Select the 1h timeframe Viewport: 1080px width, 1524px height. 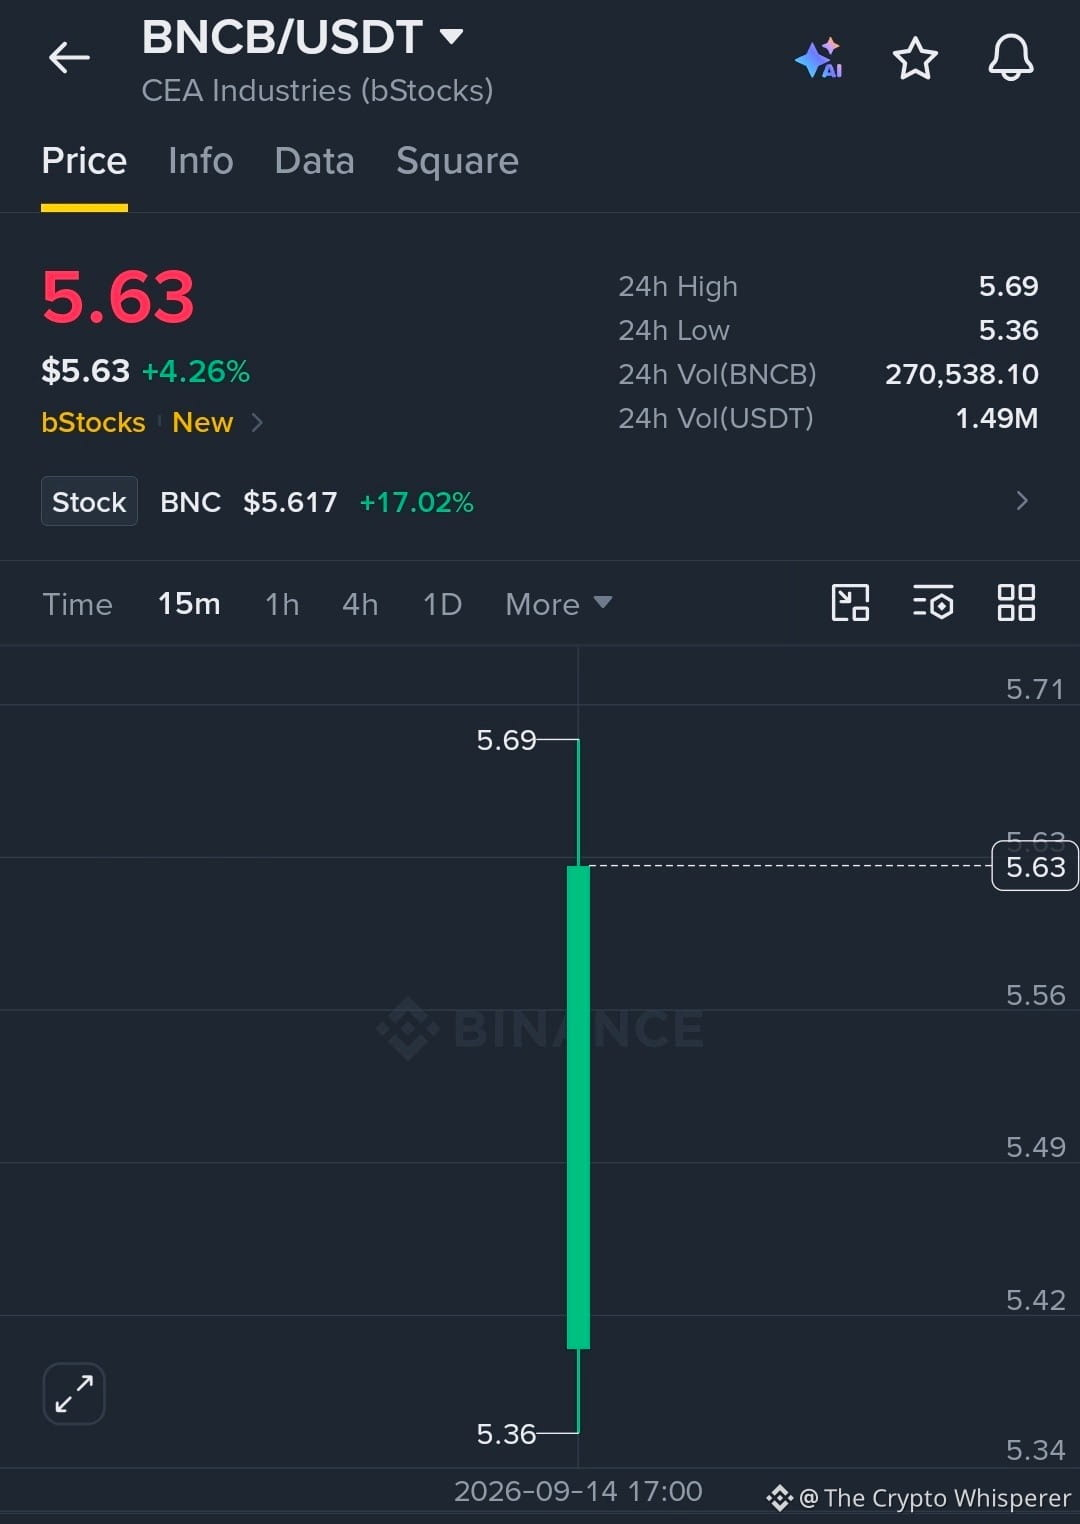pos(282,604)
